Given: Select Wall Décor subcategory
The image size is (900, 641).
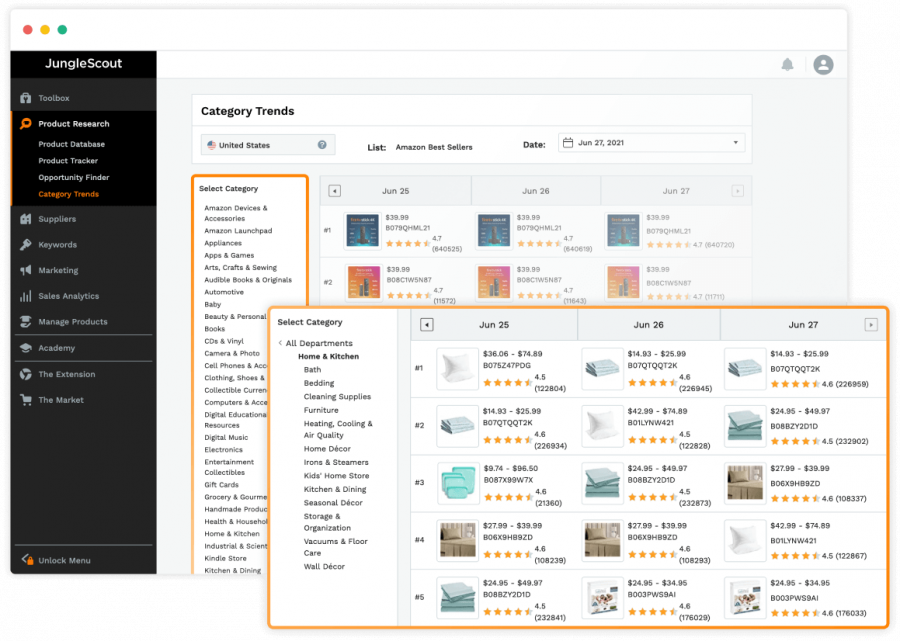Looking at the screenshot, I should coord(324,567).
